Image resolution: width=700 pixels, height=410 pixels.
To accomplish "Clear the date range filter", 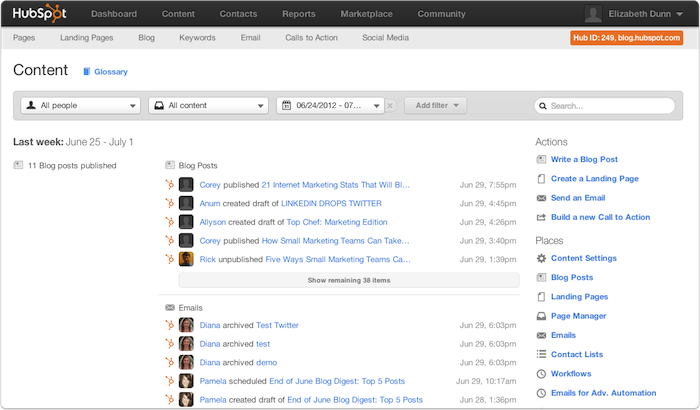I will [x=390, y=105].
